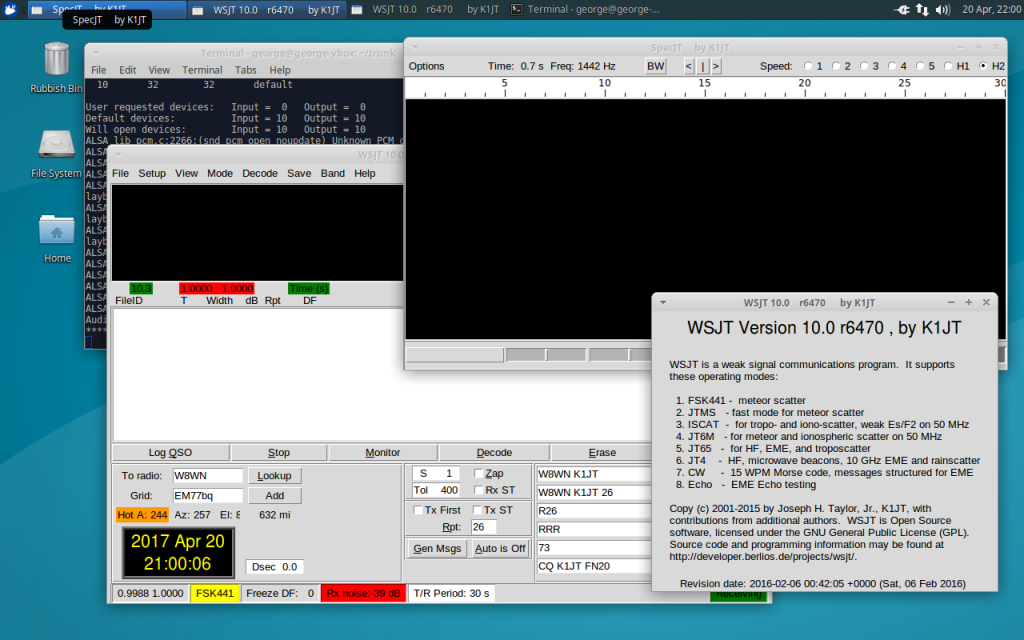
Task: Open window menu arrow on the SpecJT title bar
Action: (415, 48)
